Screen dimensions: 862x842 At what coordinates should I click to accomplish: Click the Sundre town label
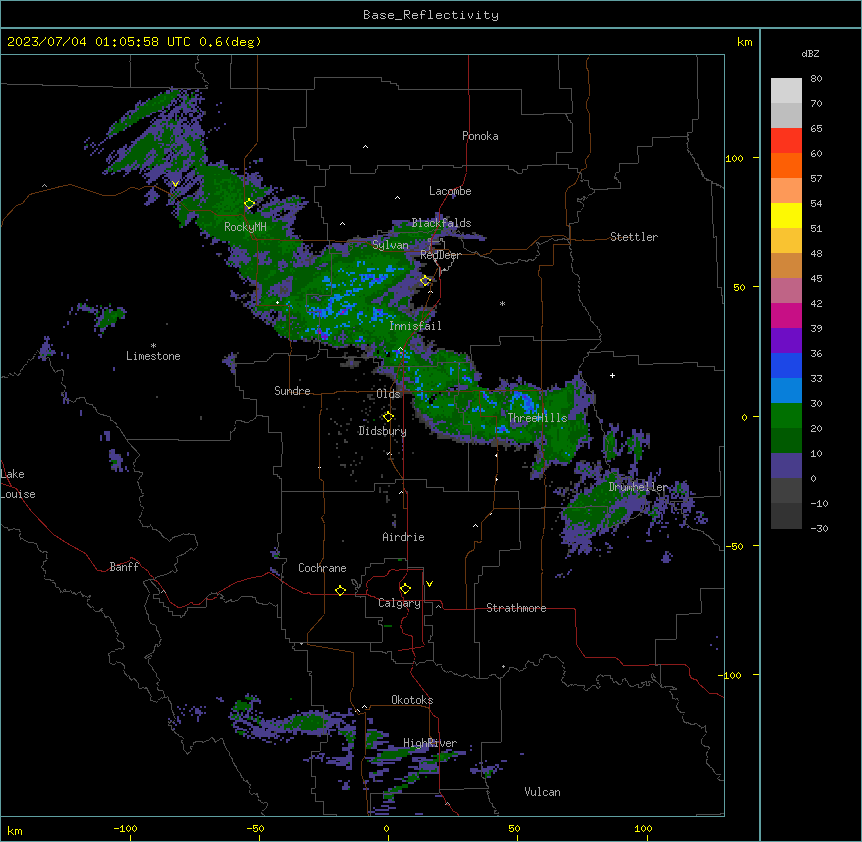292,391
